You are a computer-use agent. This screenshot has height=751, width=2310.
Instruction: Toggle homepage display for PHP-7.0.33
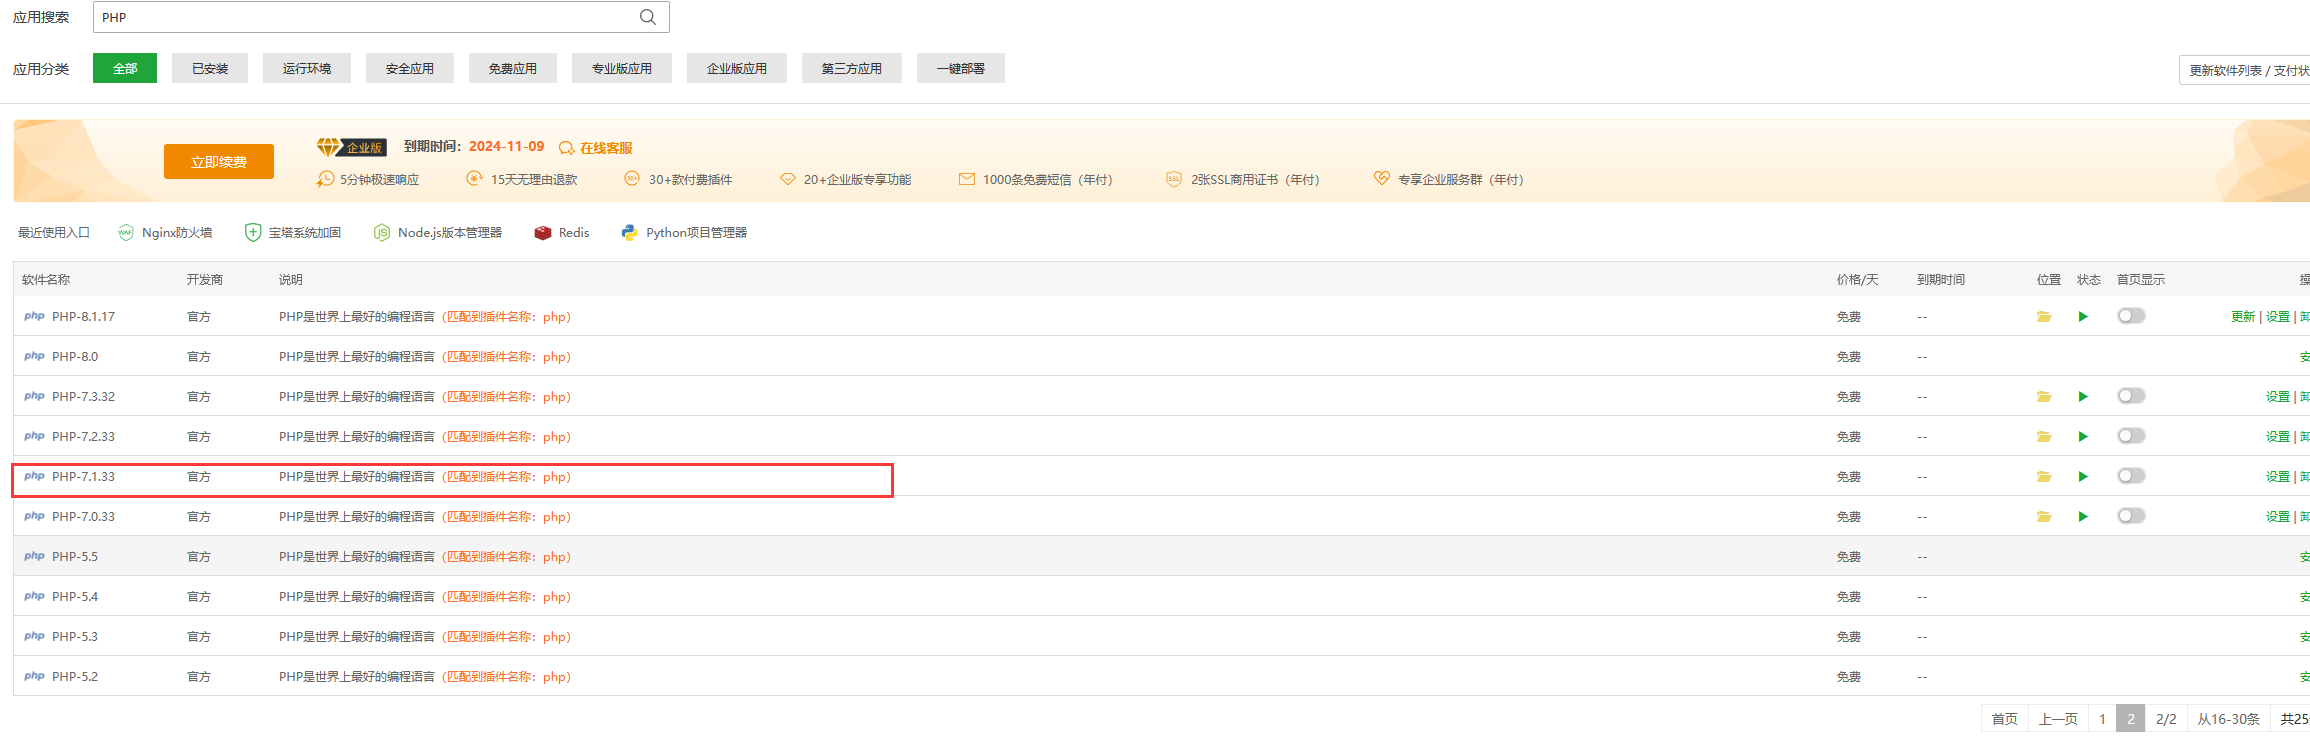pyautogui.click(x=2131, y=516)
